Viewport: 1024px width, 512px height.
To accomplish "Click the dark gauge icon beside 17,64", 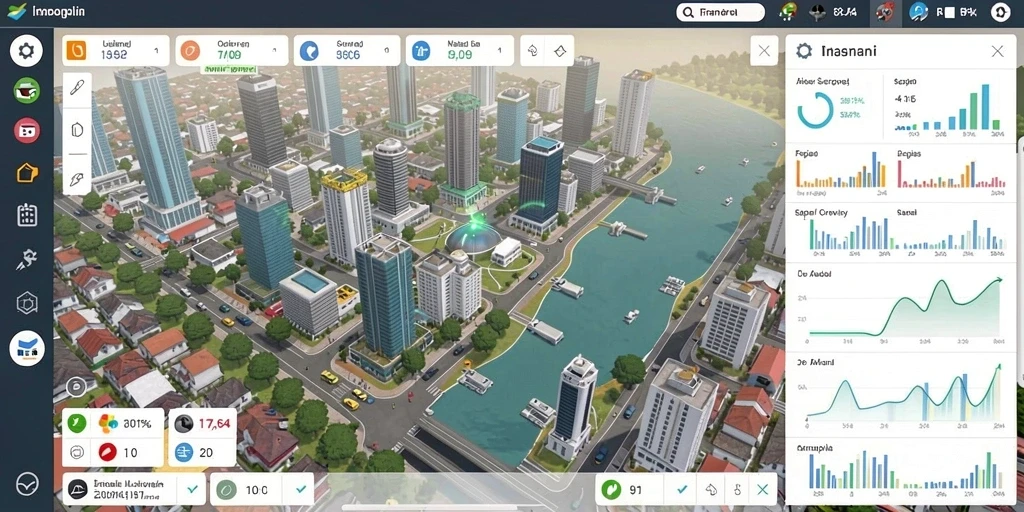I will (184, 423).
